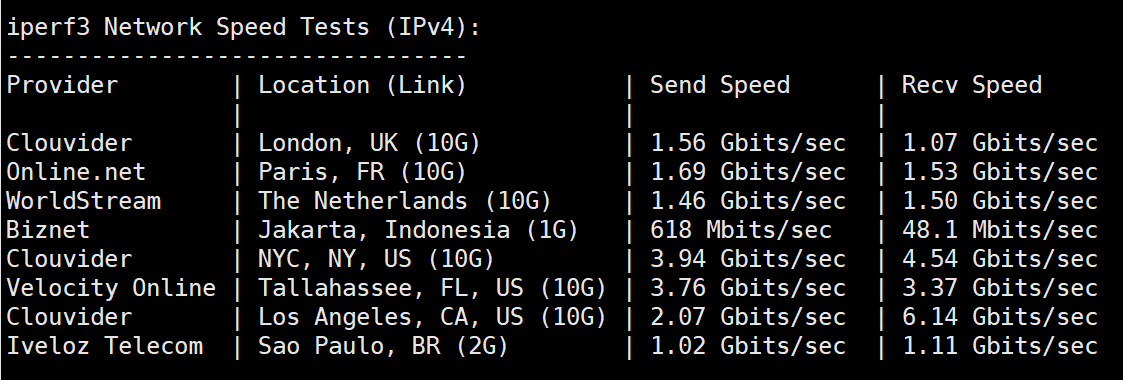Select the Biznet provider entry
This screenshot has height=380, width=1123.
(x=48, y=230)
